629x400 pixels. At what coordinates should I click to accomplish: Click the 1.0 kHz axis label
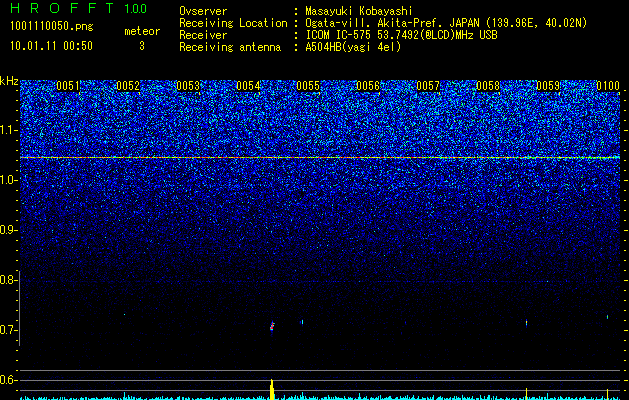tap(9, 180)
